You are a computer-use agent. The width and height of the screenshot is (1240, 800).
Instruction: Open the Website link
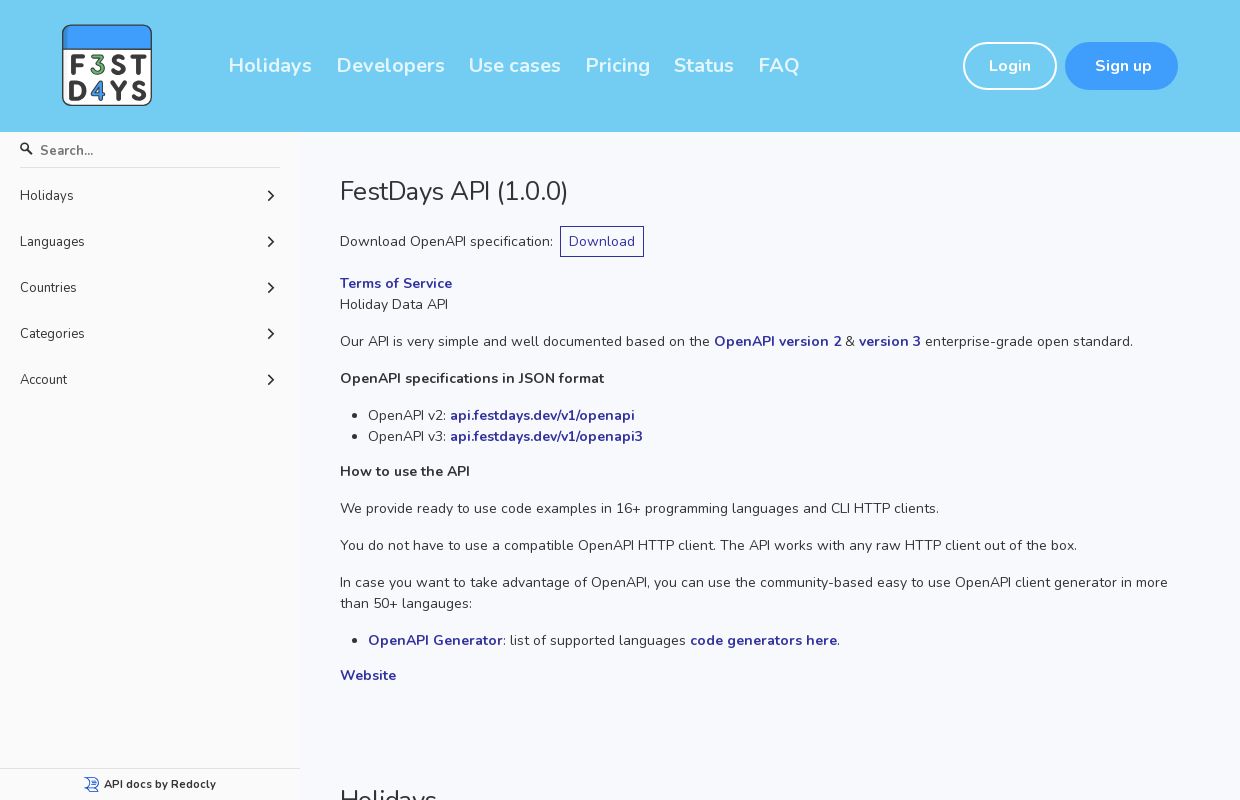(x=368, y=675)
